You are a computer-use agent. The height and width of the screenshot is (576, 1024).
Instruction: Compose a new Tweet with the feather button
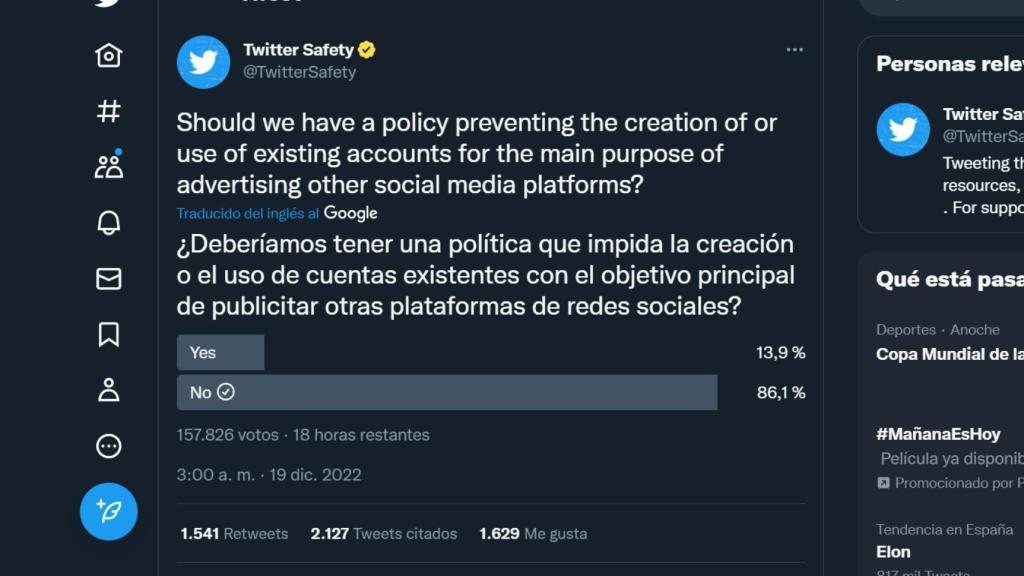[108, 510]
